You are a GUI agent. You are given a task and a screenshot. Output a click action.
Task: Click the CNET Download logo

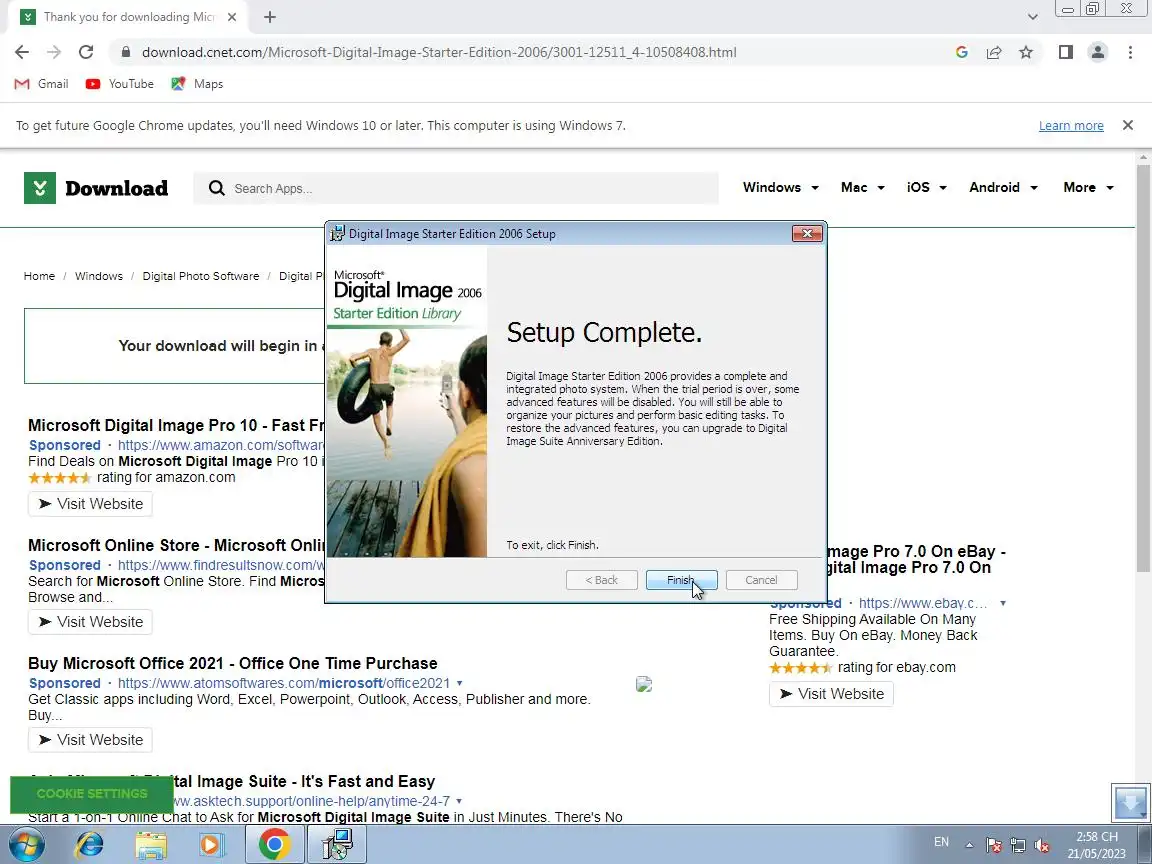[96, 188]
